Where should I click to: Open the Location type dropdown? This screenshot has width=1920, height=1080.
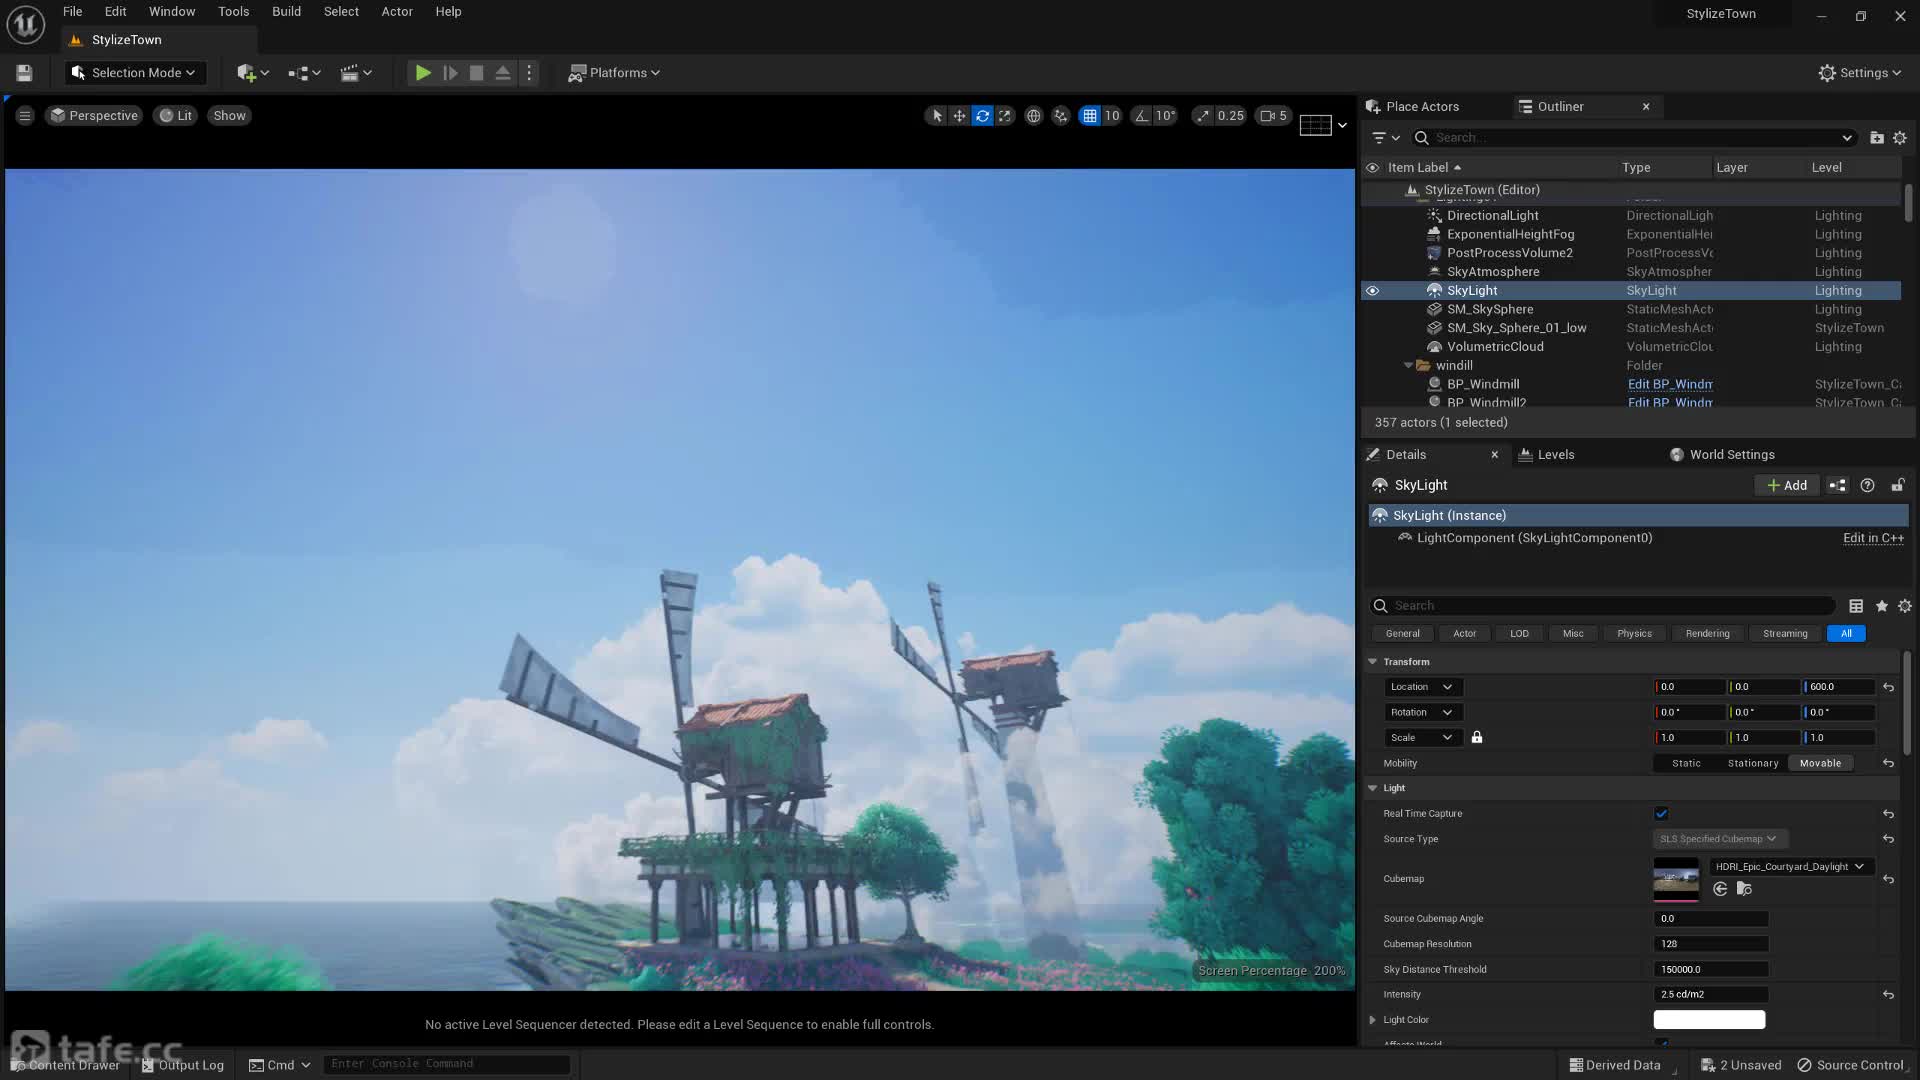point(1422,687)
